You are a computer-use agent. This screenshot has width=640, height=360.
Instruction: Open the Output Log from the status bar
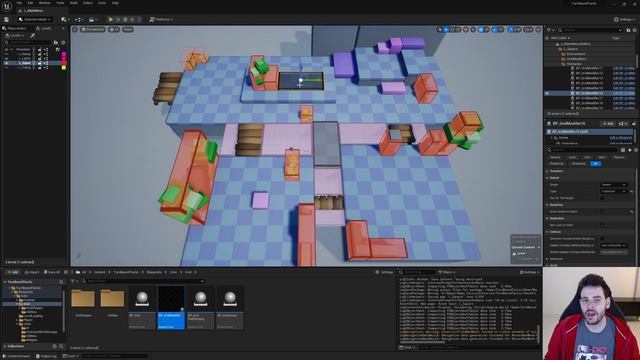point(46,356)
